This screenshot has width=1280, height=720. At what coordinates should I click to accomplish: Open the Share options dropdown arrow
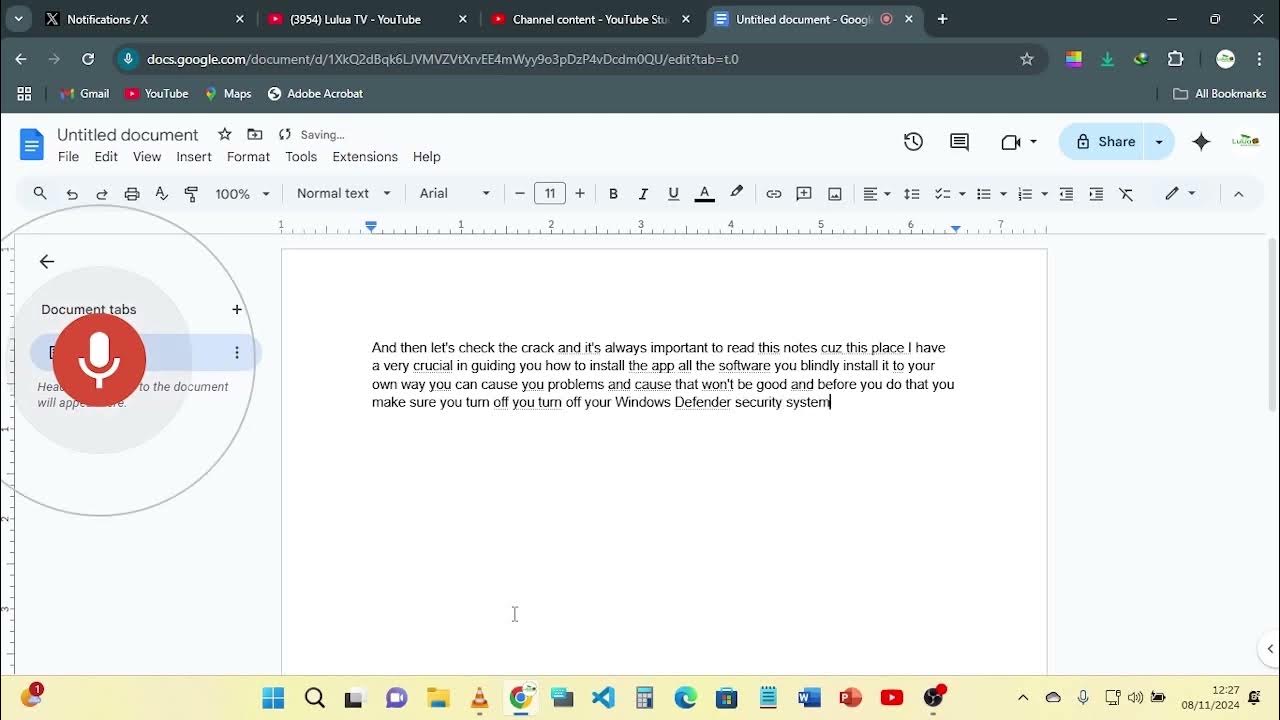[1159, 142]
